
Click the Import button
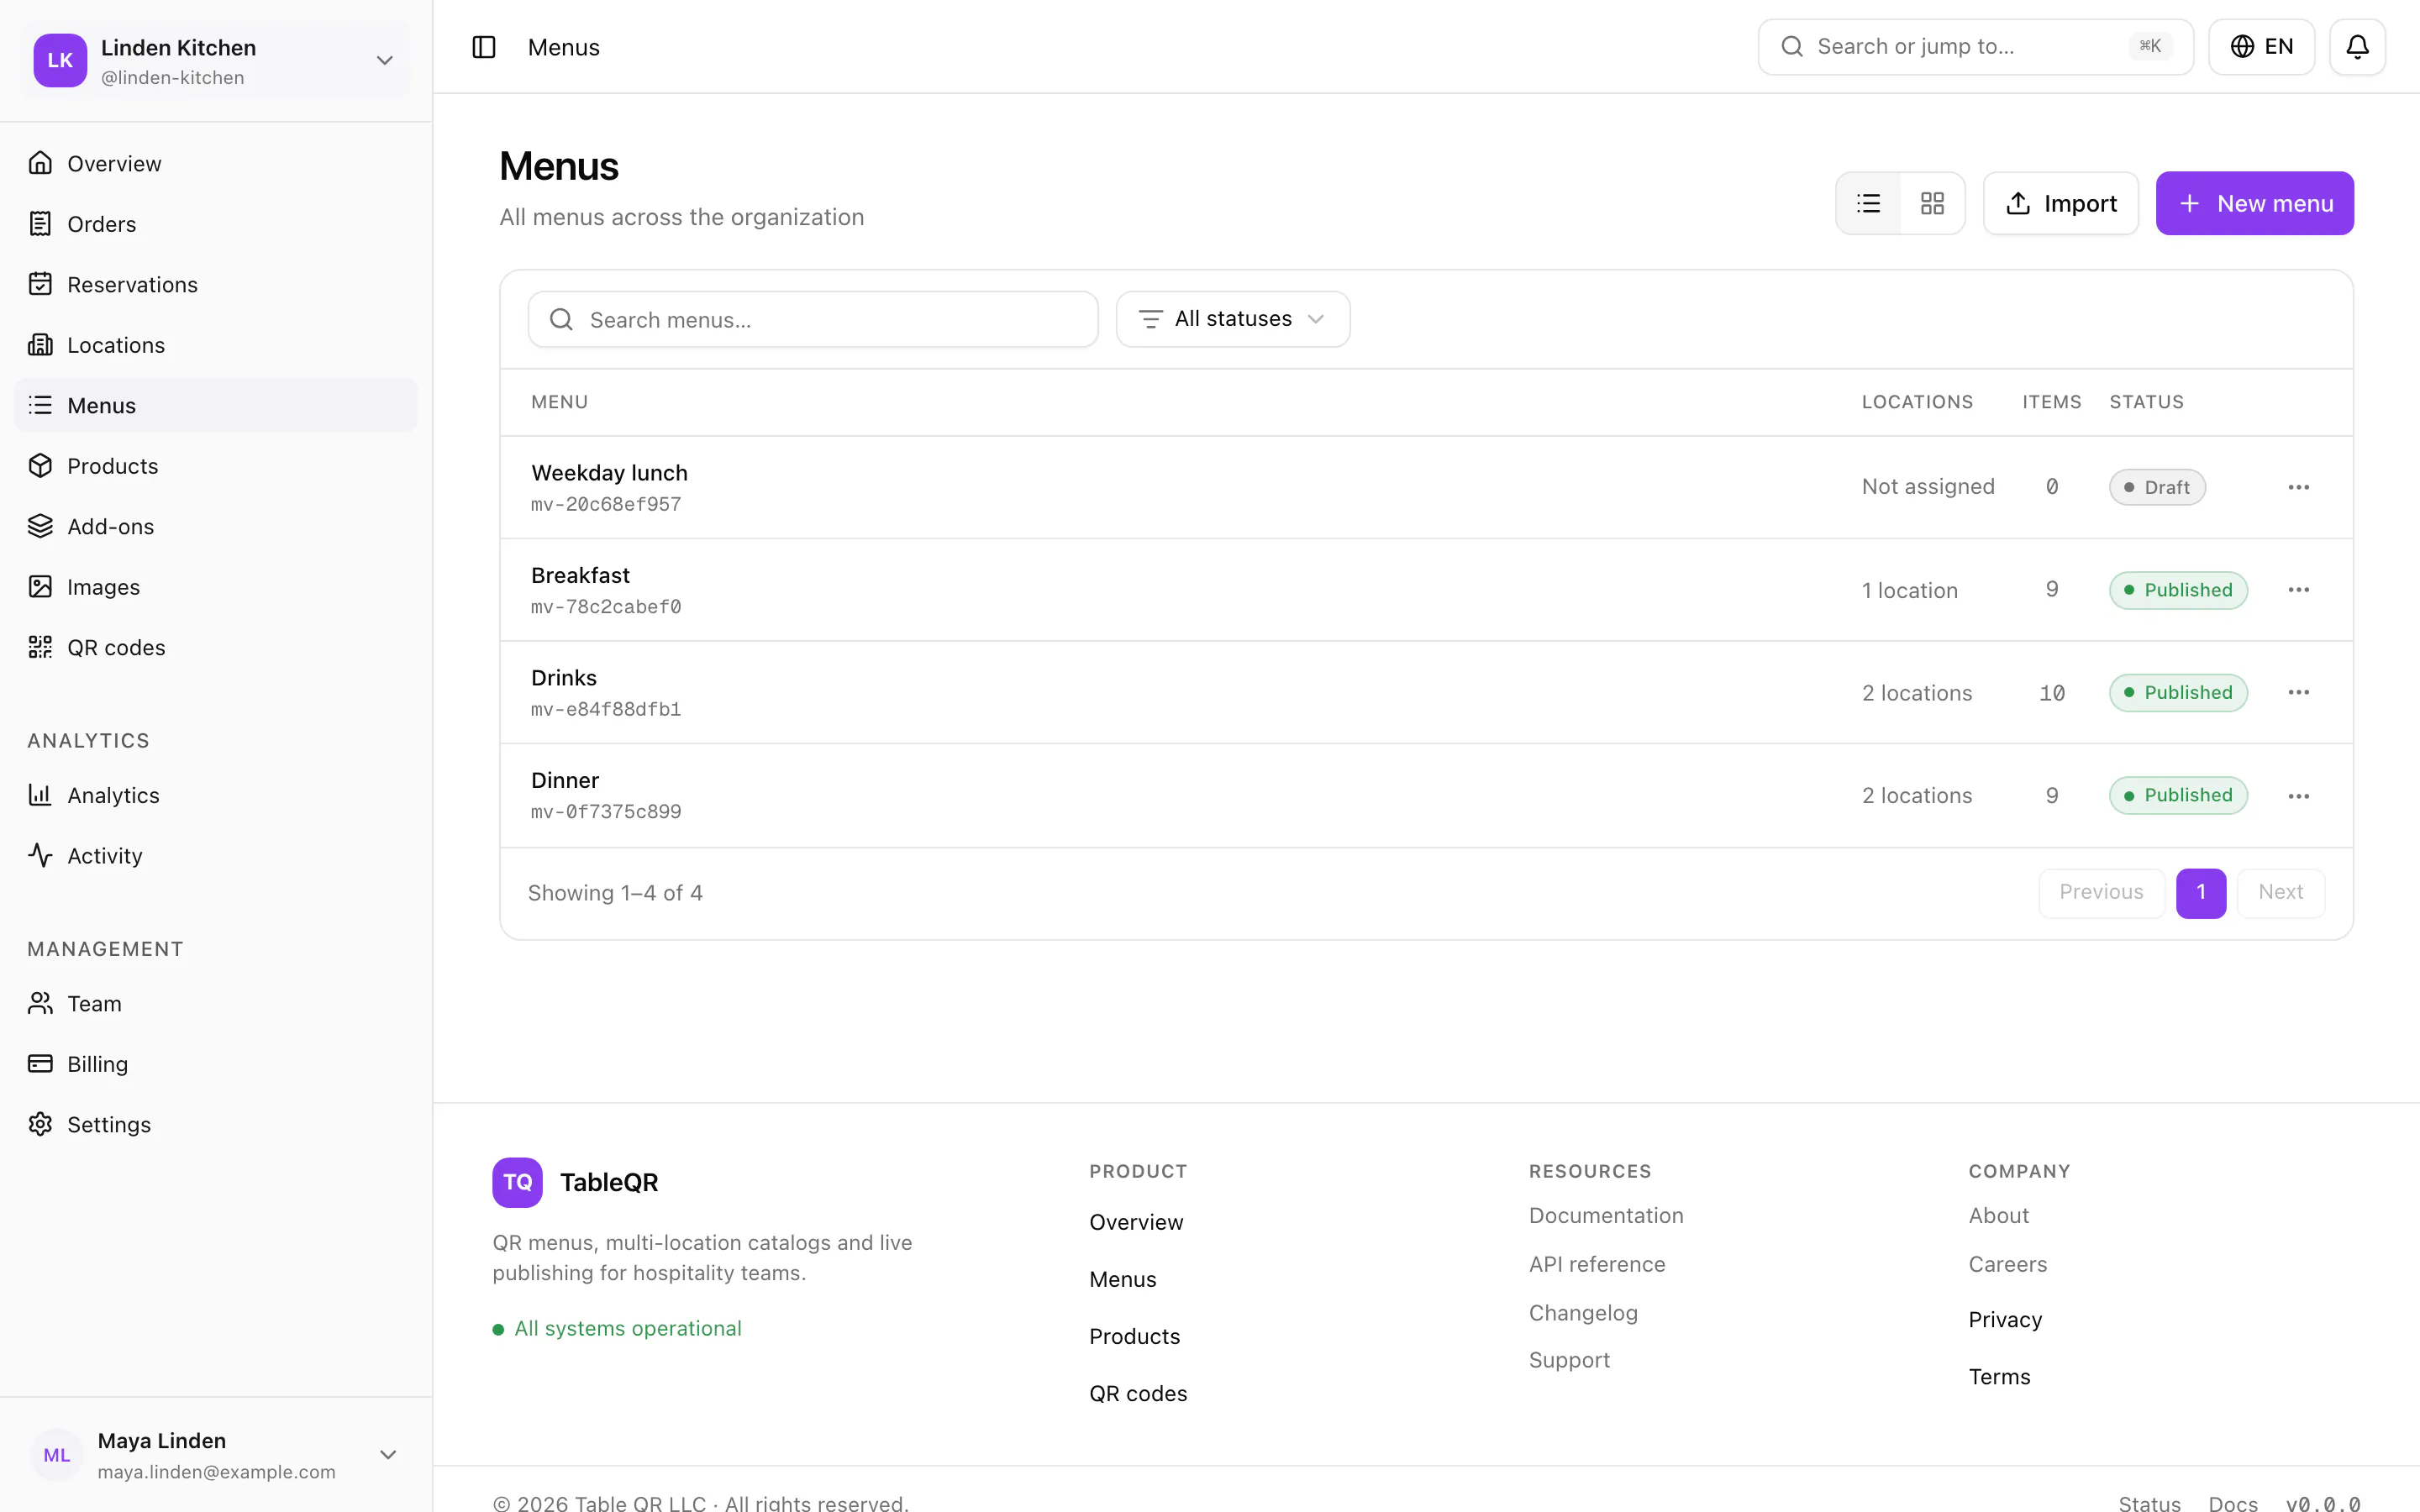click(x=2060, y=204)
